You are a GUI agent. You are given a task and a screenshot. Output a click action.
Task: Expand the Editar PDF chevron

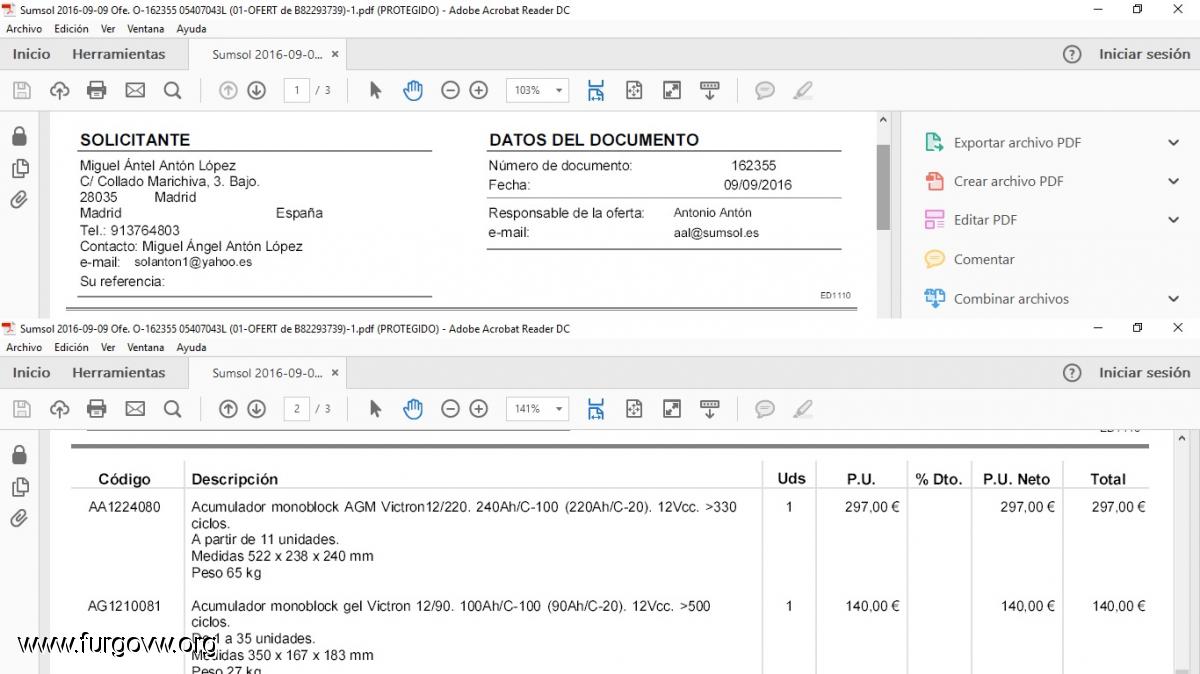(1174, 220)
